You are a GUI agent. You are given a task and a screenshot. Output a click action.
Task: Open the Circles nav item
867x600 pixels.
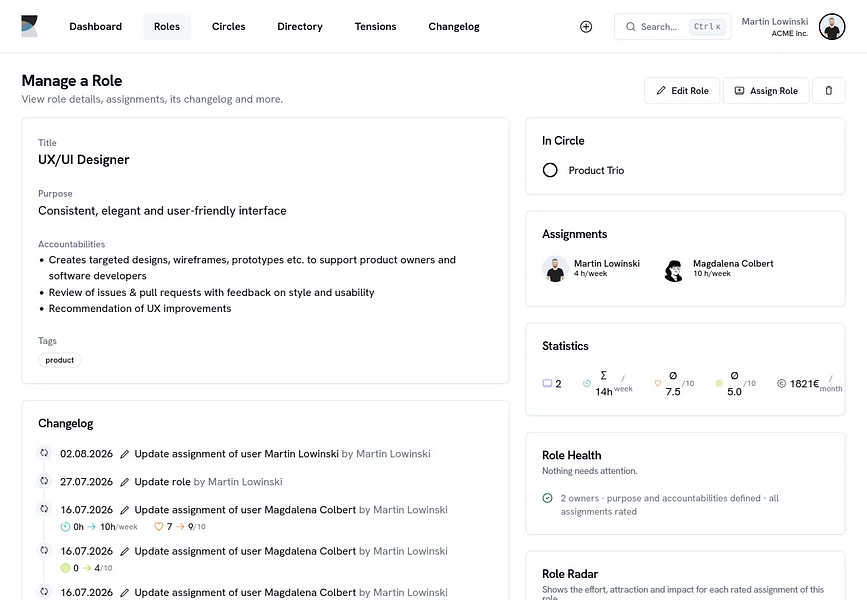[x=228, y=27]
